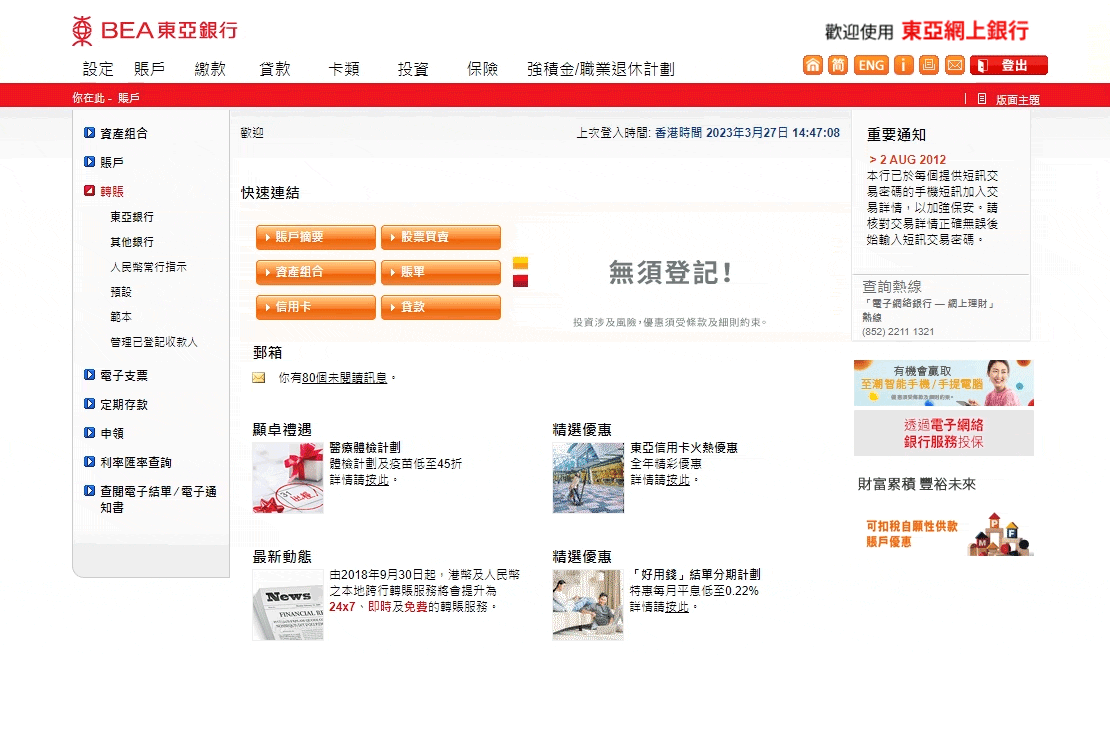Expand 電子支票 in the sidebar

click(116, 375)
